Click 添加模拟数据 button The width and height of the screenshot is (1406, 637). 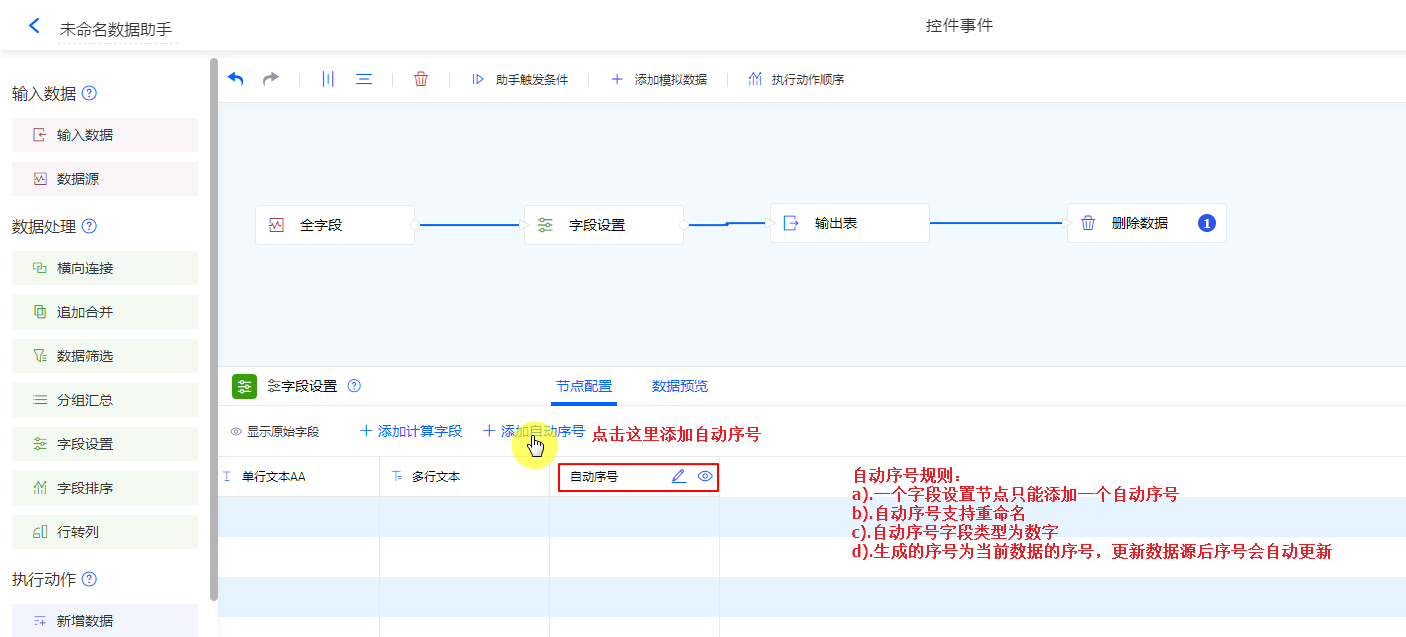click(x=659, y=79)
